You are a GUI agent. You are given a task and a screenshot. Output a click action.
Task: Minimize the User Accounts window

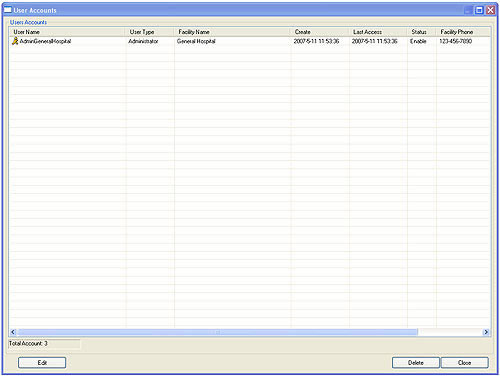click(468, 10)
